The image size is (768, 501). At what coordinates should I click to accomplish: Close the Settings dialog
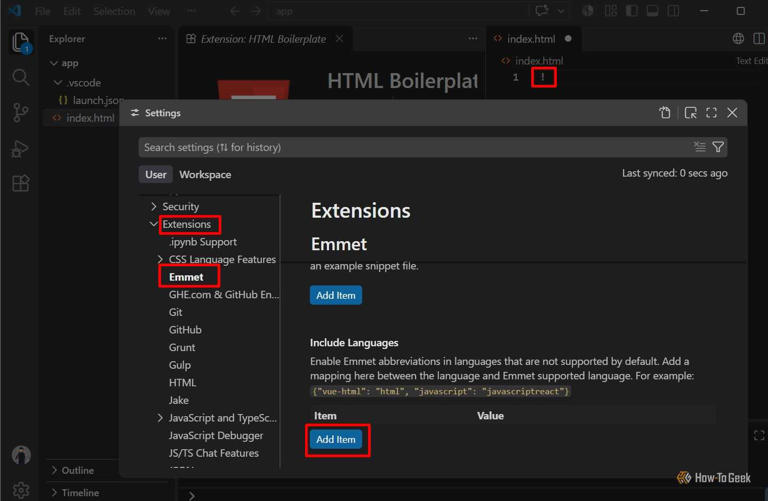tap(732, 113)
